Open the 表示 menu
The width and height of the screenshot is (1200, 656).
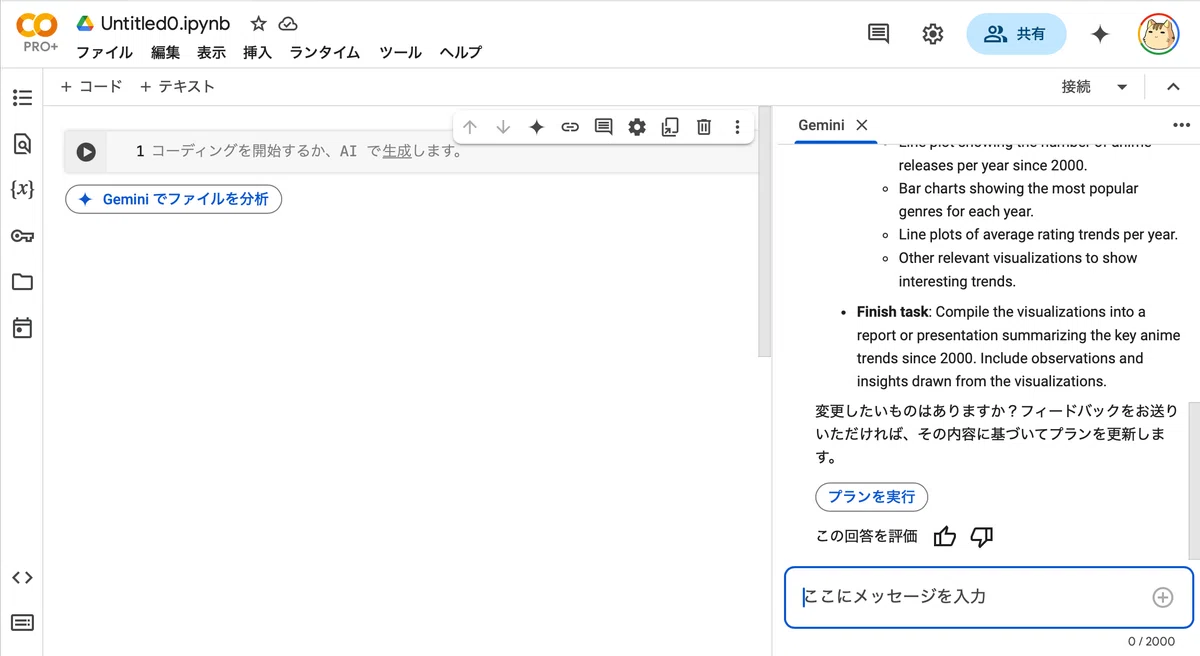pos(211,53)
